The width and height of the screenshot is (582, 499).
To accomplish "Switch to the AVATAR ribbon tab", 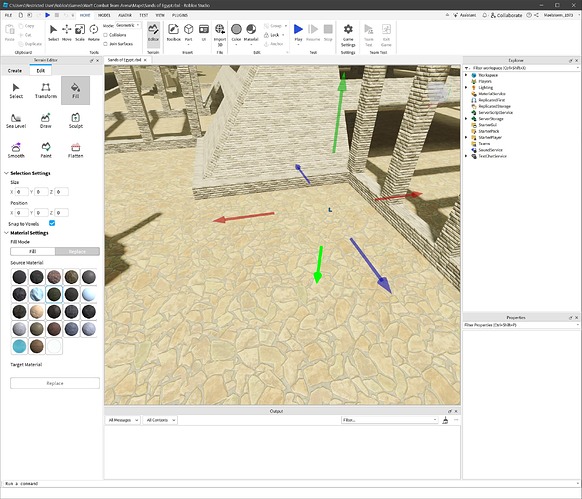I will pyautogui.click(x=125, y=15).
